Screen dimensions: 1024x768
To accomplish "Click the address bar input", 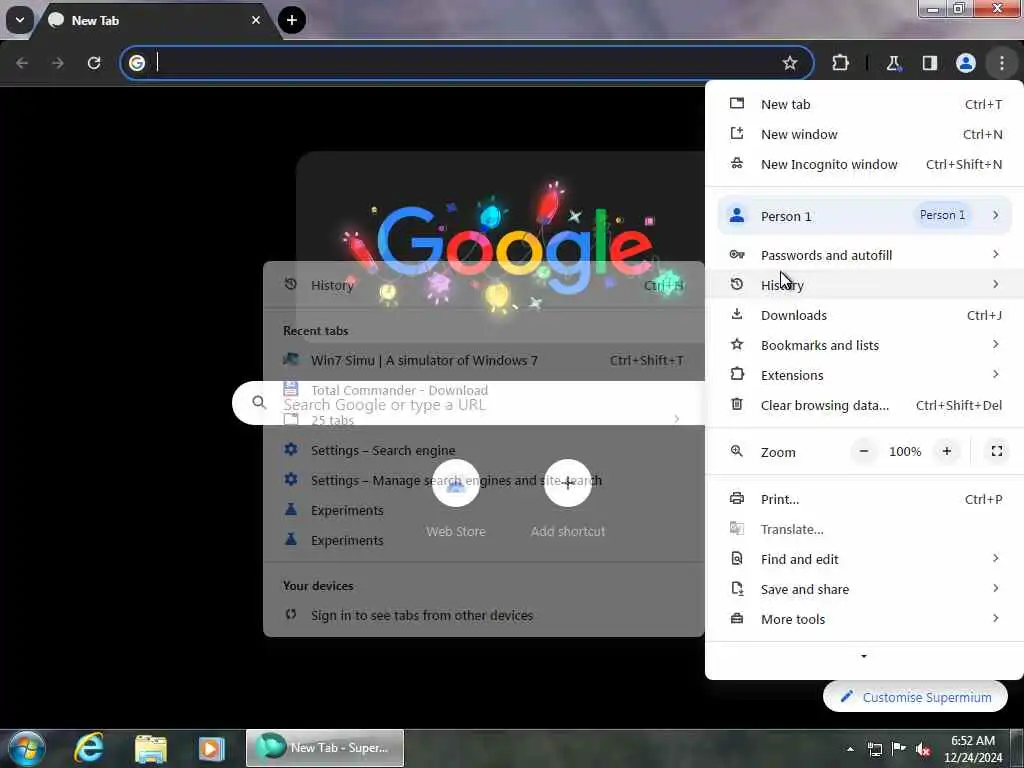I will coord(467,63).
